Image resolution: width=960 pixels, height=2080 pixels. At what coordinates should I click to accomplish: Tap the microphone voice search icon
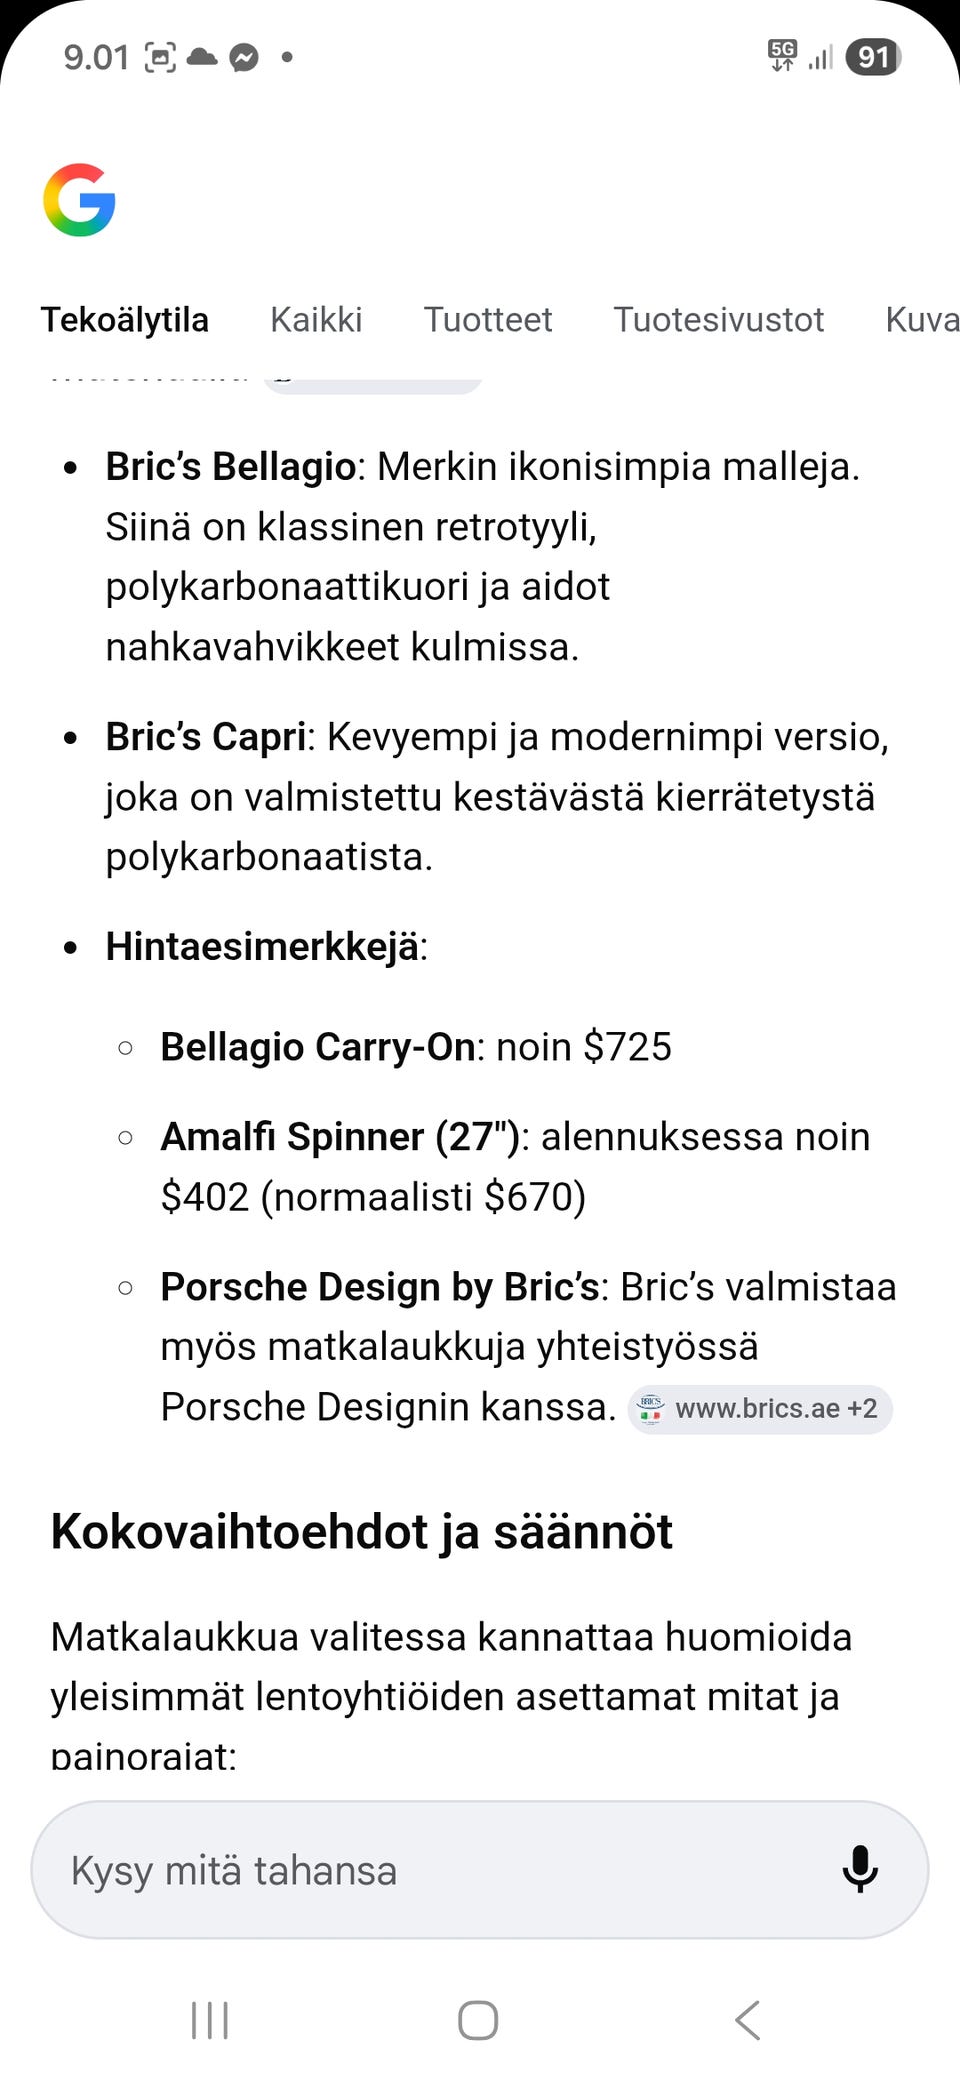[x=859, y=1869]
